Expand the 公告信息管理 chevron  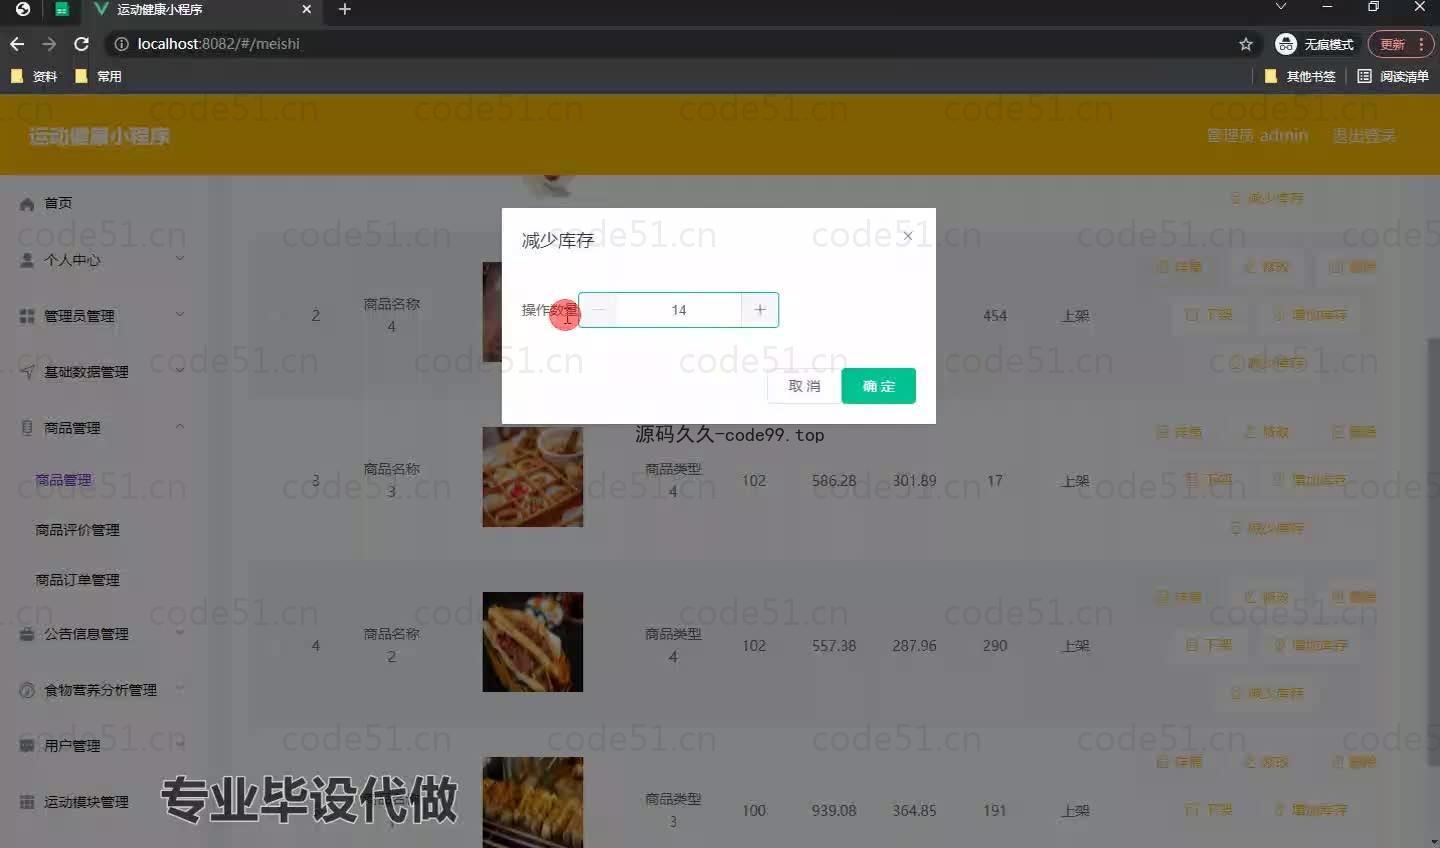180,632
